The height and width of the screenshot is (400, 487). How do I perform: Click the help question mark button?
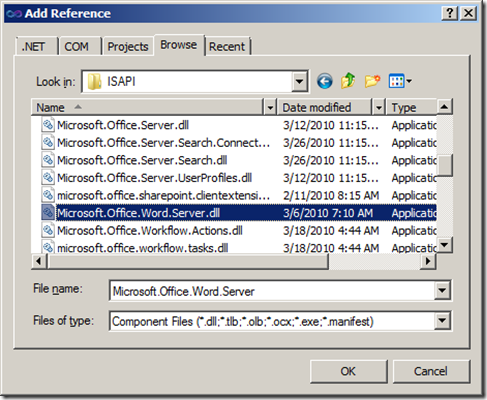pos(449,13)
